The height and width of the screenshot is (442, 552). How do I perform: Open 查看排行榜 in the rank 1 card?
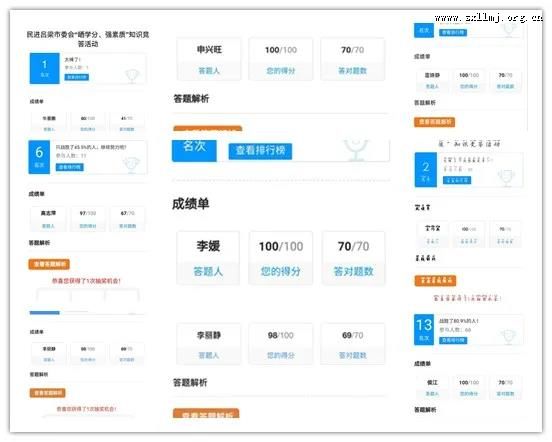[x=77, y=77]
